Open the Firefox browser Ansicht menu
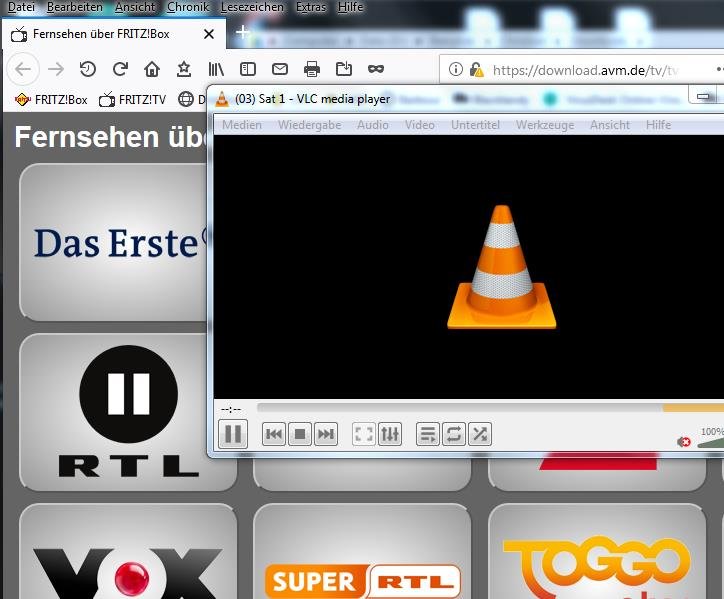This screenshot has width=724, height=599. coord(135,7)
